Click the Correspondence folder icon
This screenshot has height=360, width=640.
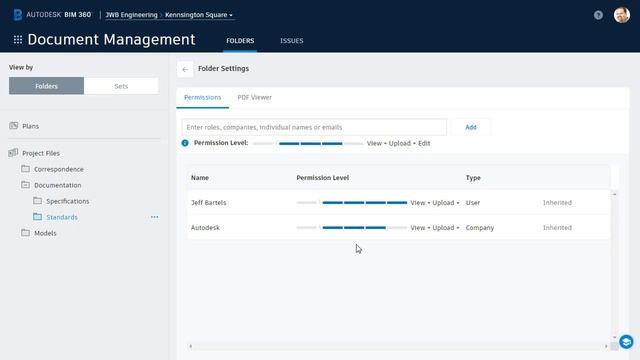point(25,169)
